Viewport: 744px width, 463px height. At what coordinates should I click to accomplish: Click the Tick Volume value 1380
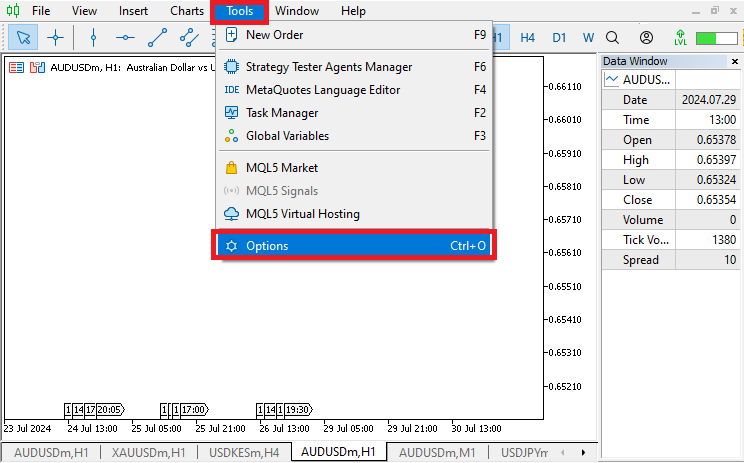click(x=724, y=240)
